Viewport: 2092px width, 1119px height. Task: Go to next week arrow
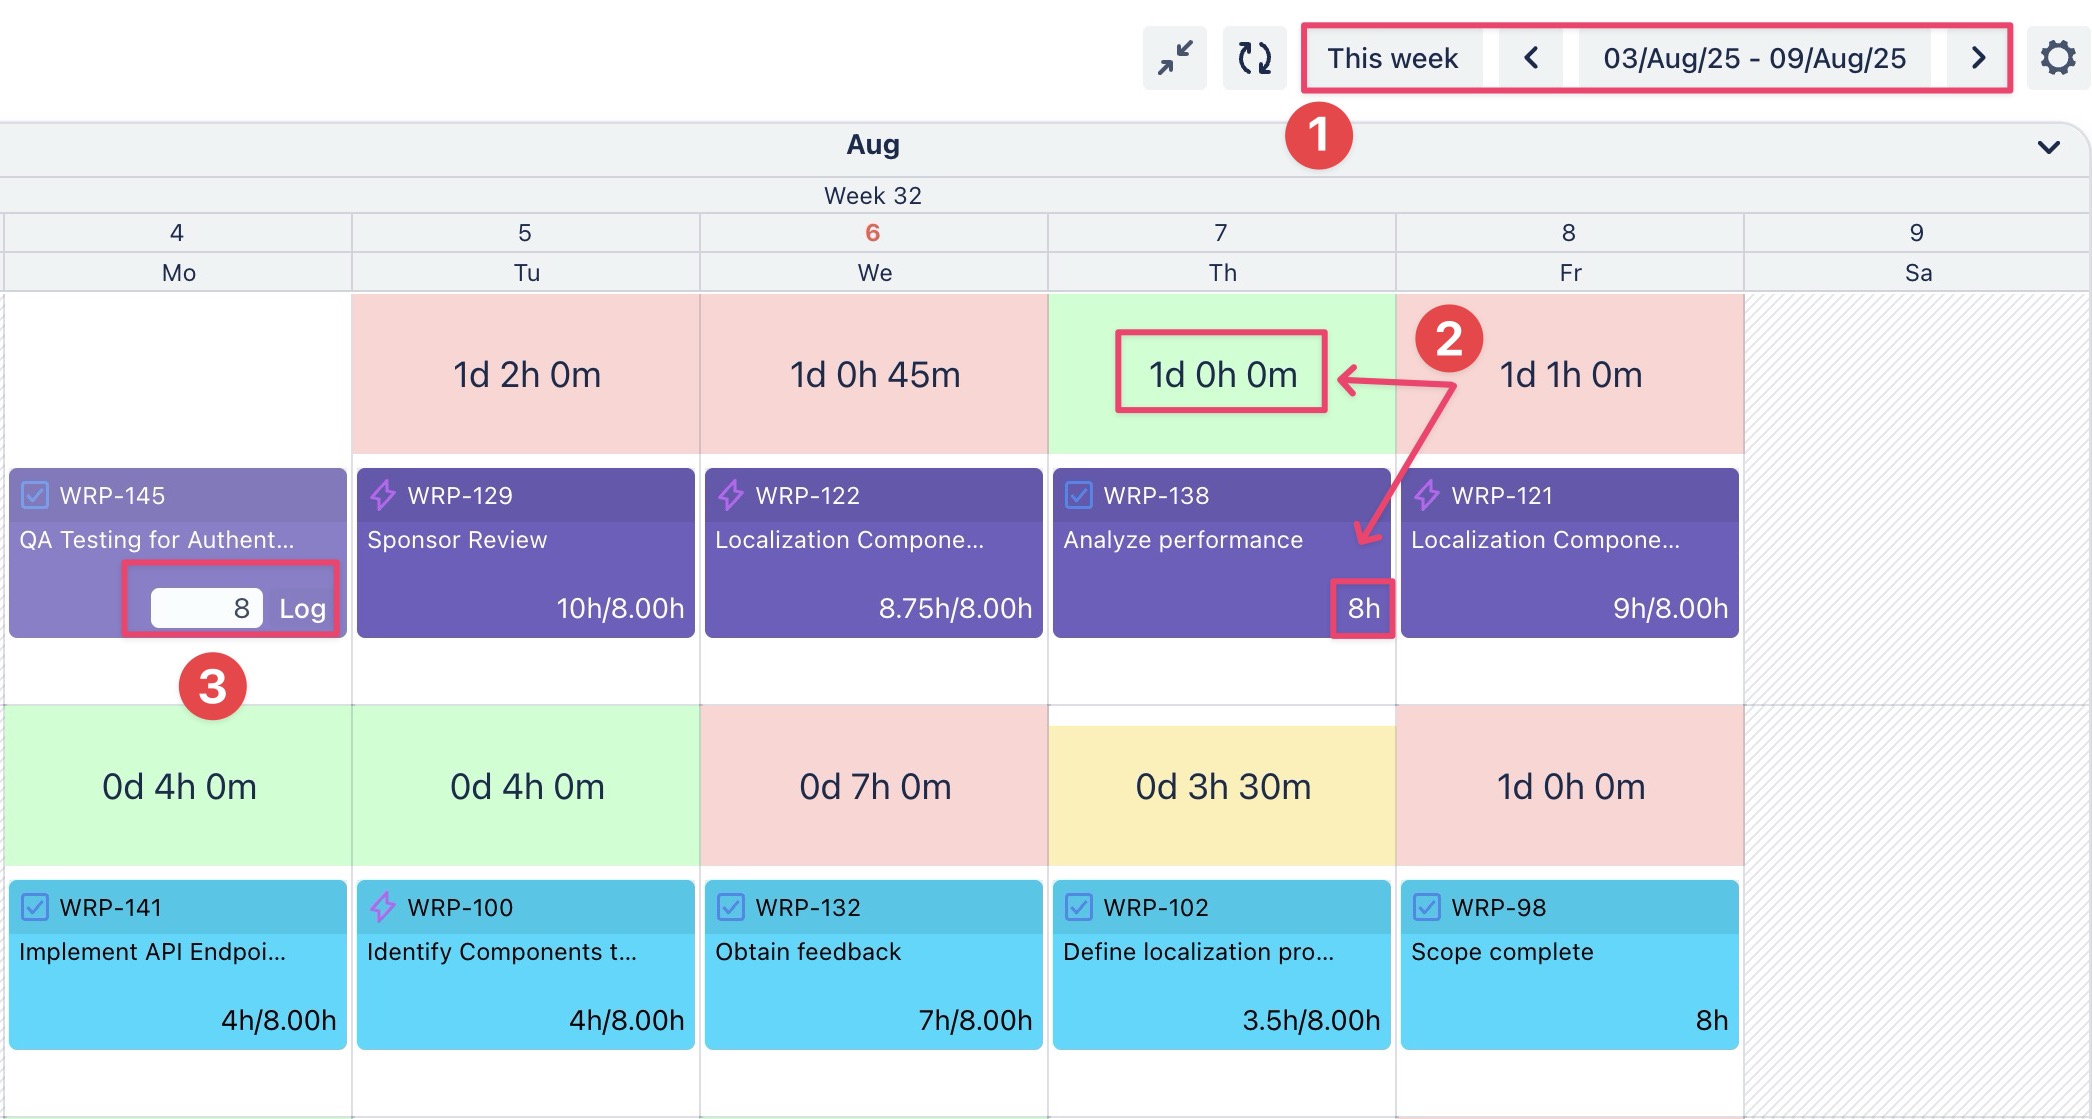click(1978, 58)
